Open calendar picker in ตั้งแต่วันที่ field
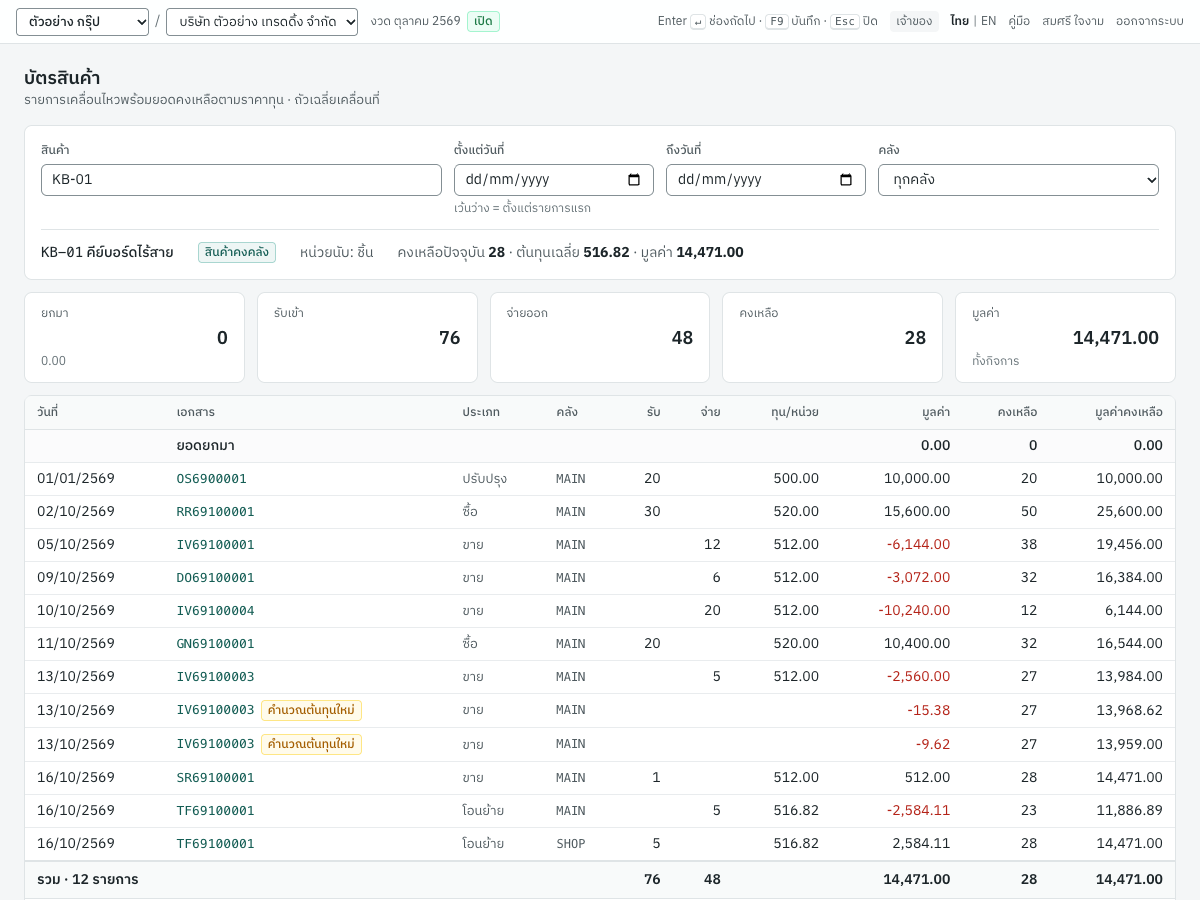 (634, 180)
